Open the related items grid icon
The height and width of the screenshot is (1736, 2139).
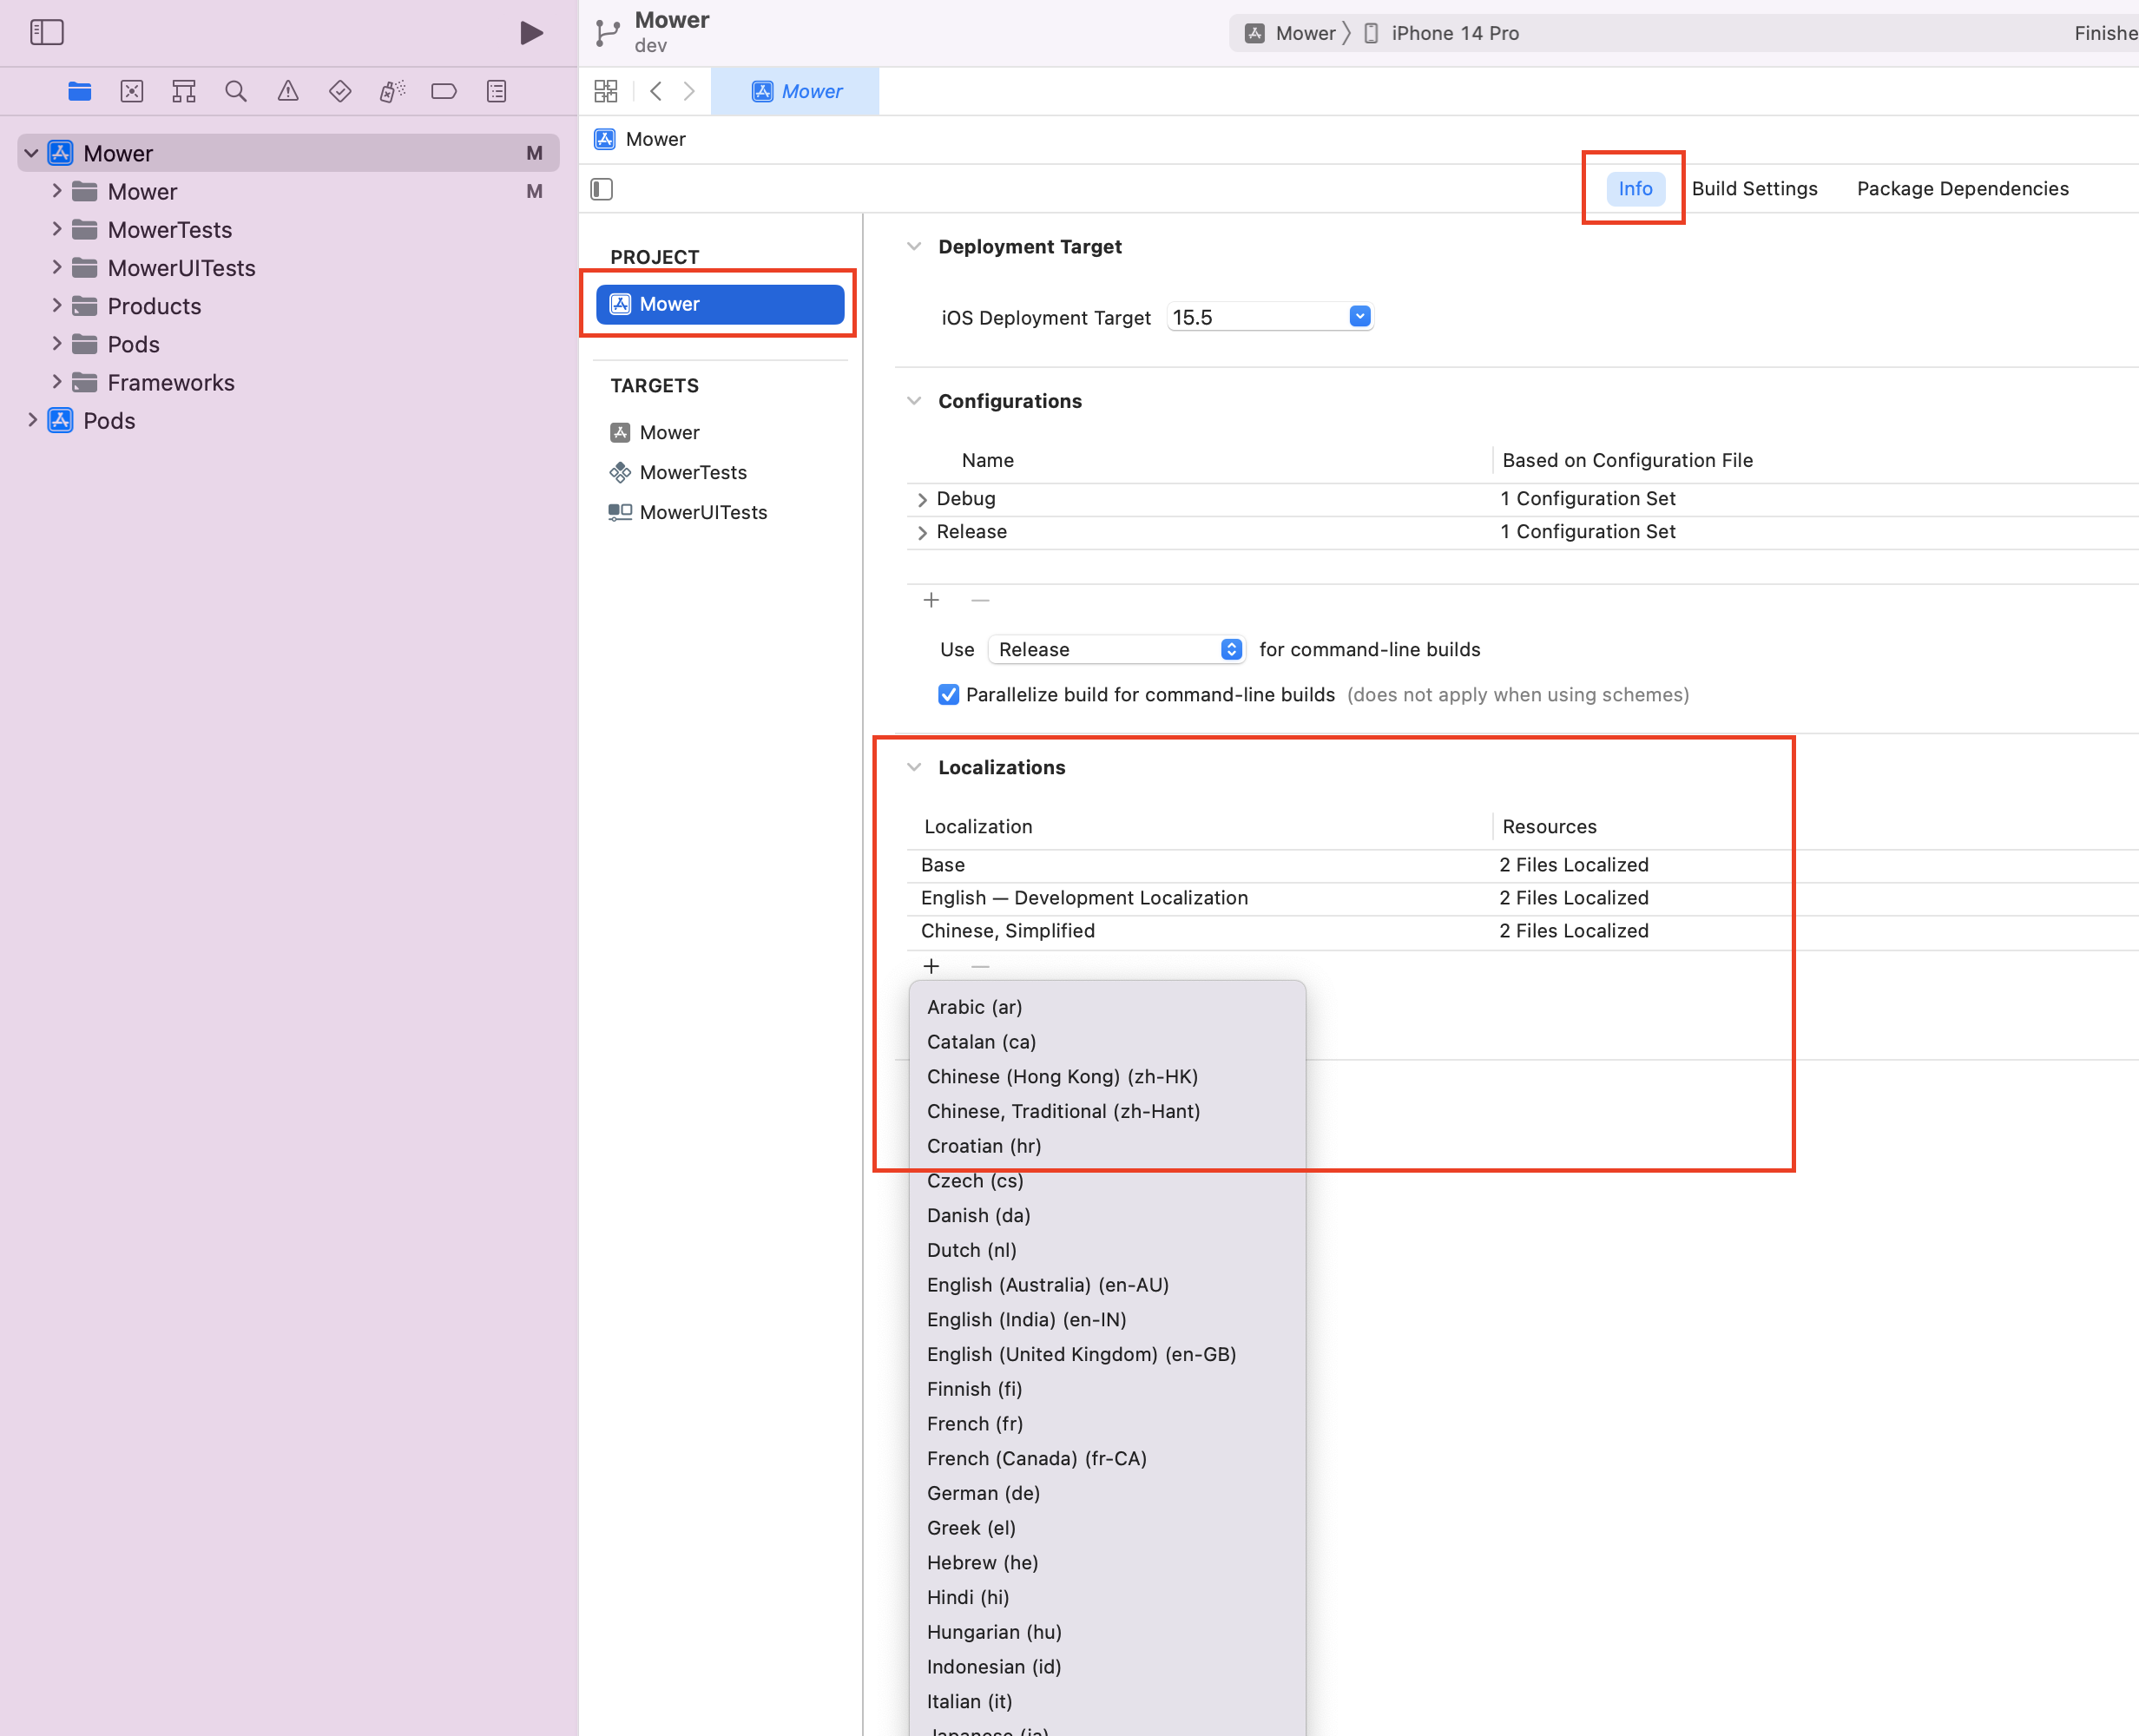pos(606,92)
